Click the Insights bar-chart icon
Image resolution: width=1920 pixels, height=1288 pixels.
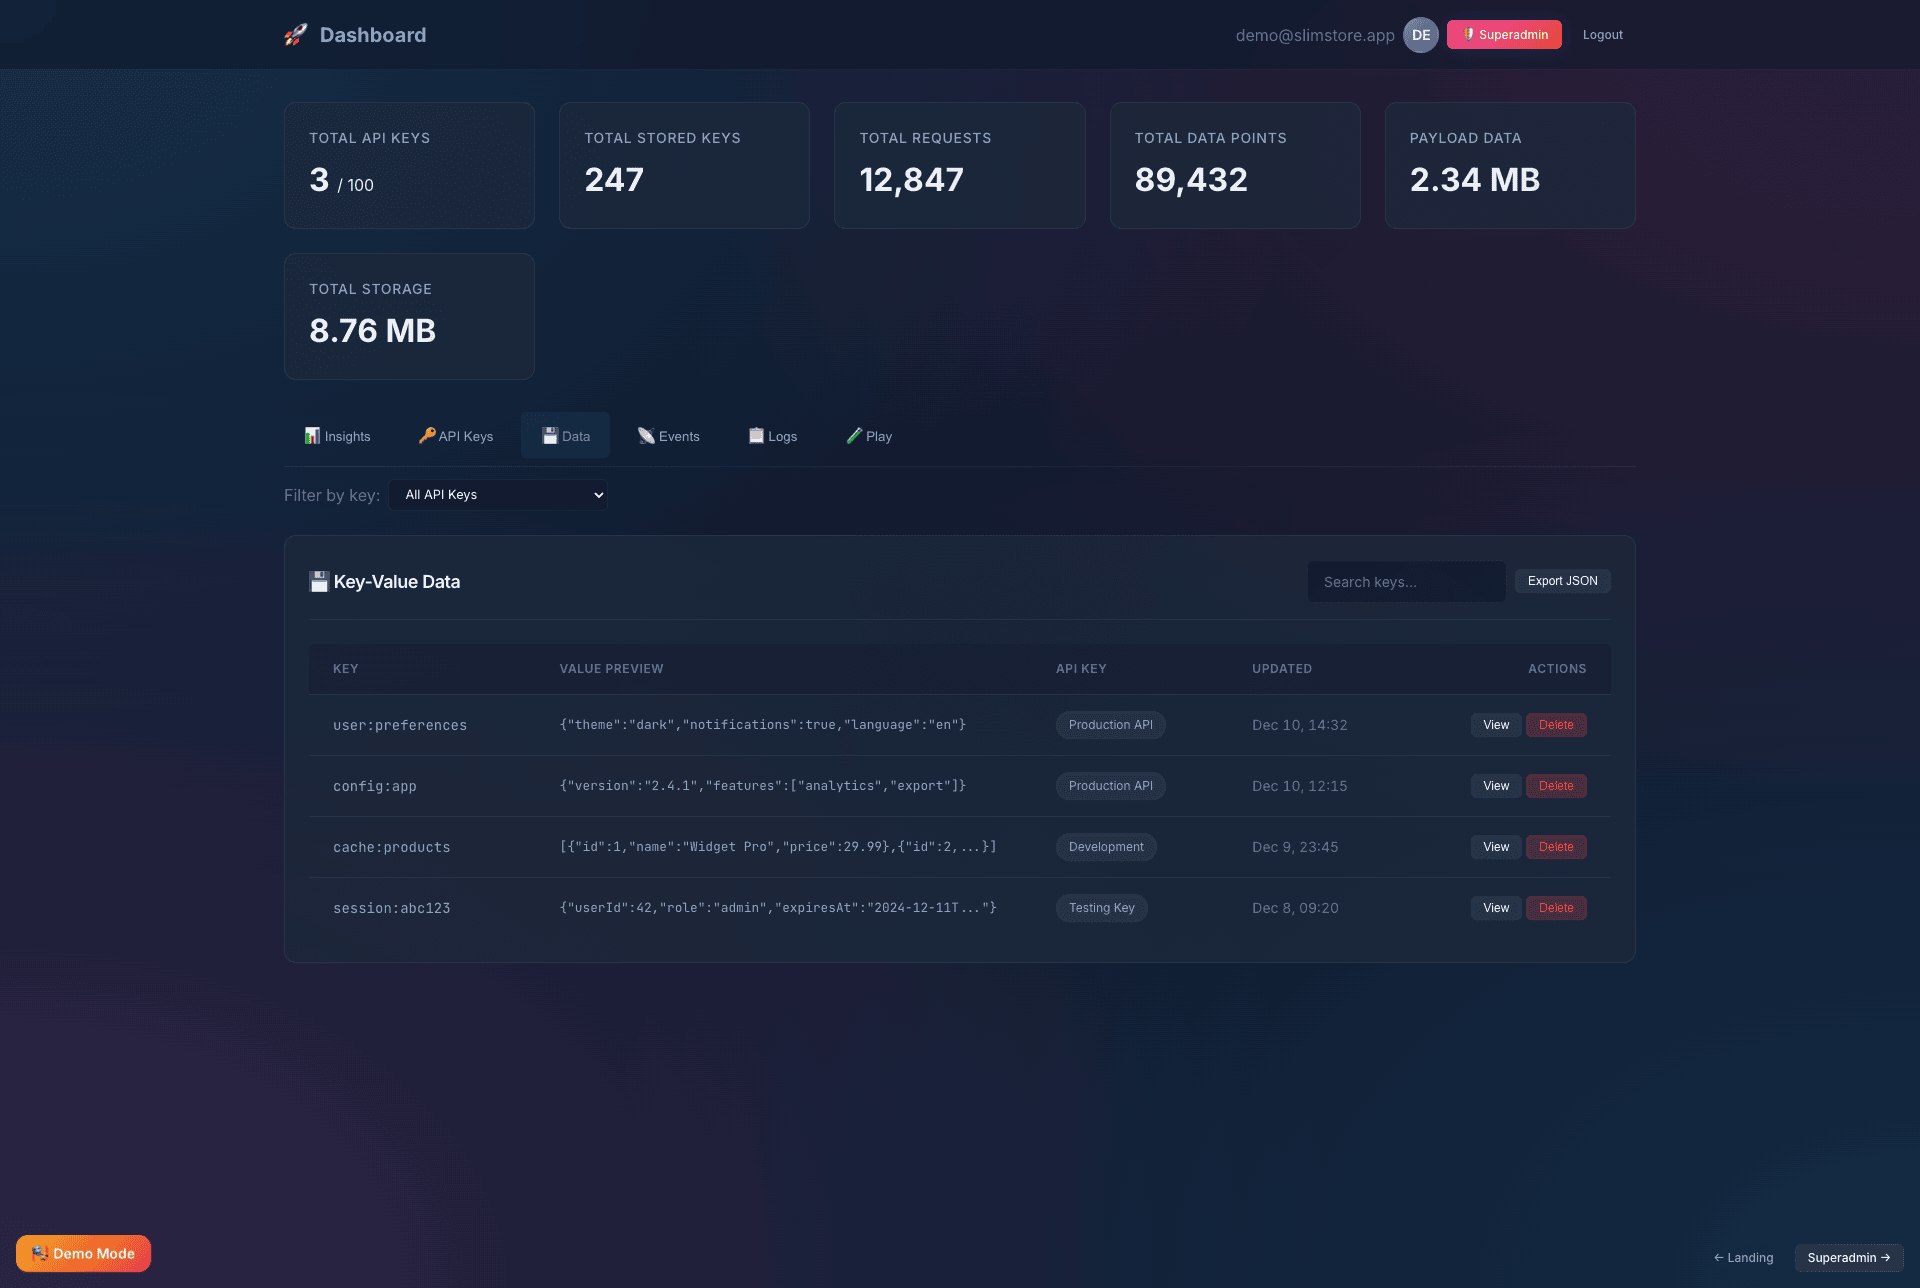coord(313,436)
